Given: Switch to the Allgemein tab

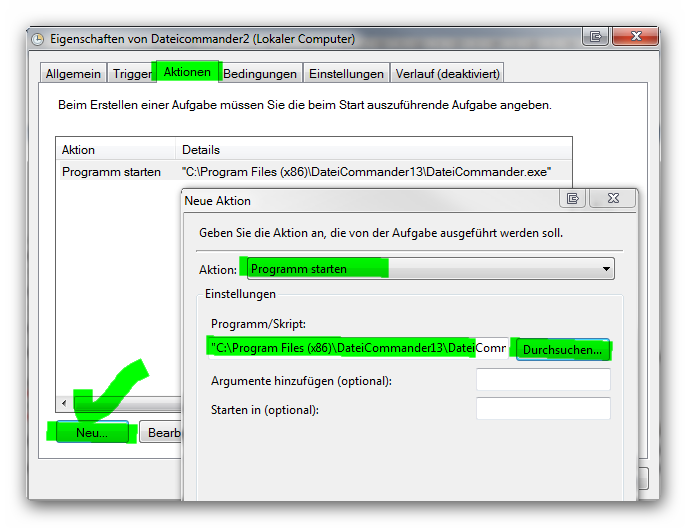Looking at the screenshot, I should pyautogui.click(x=72, y=73).
